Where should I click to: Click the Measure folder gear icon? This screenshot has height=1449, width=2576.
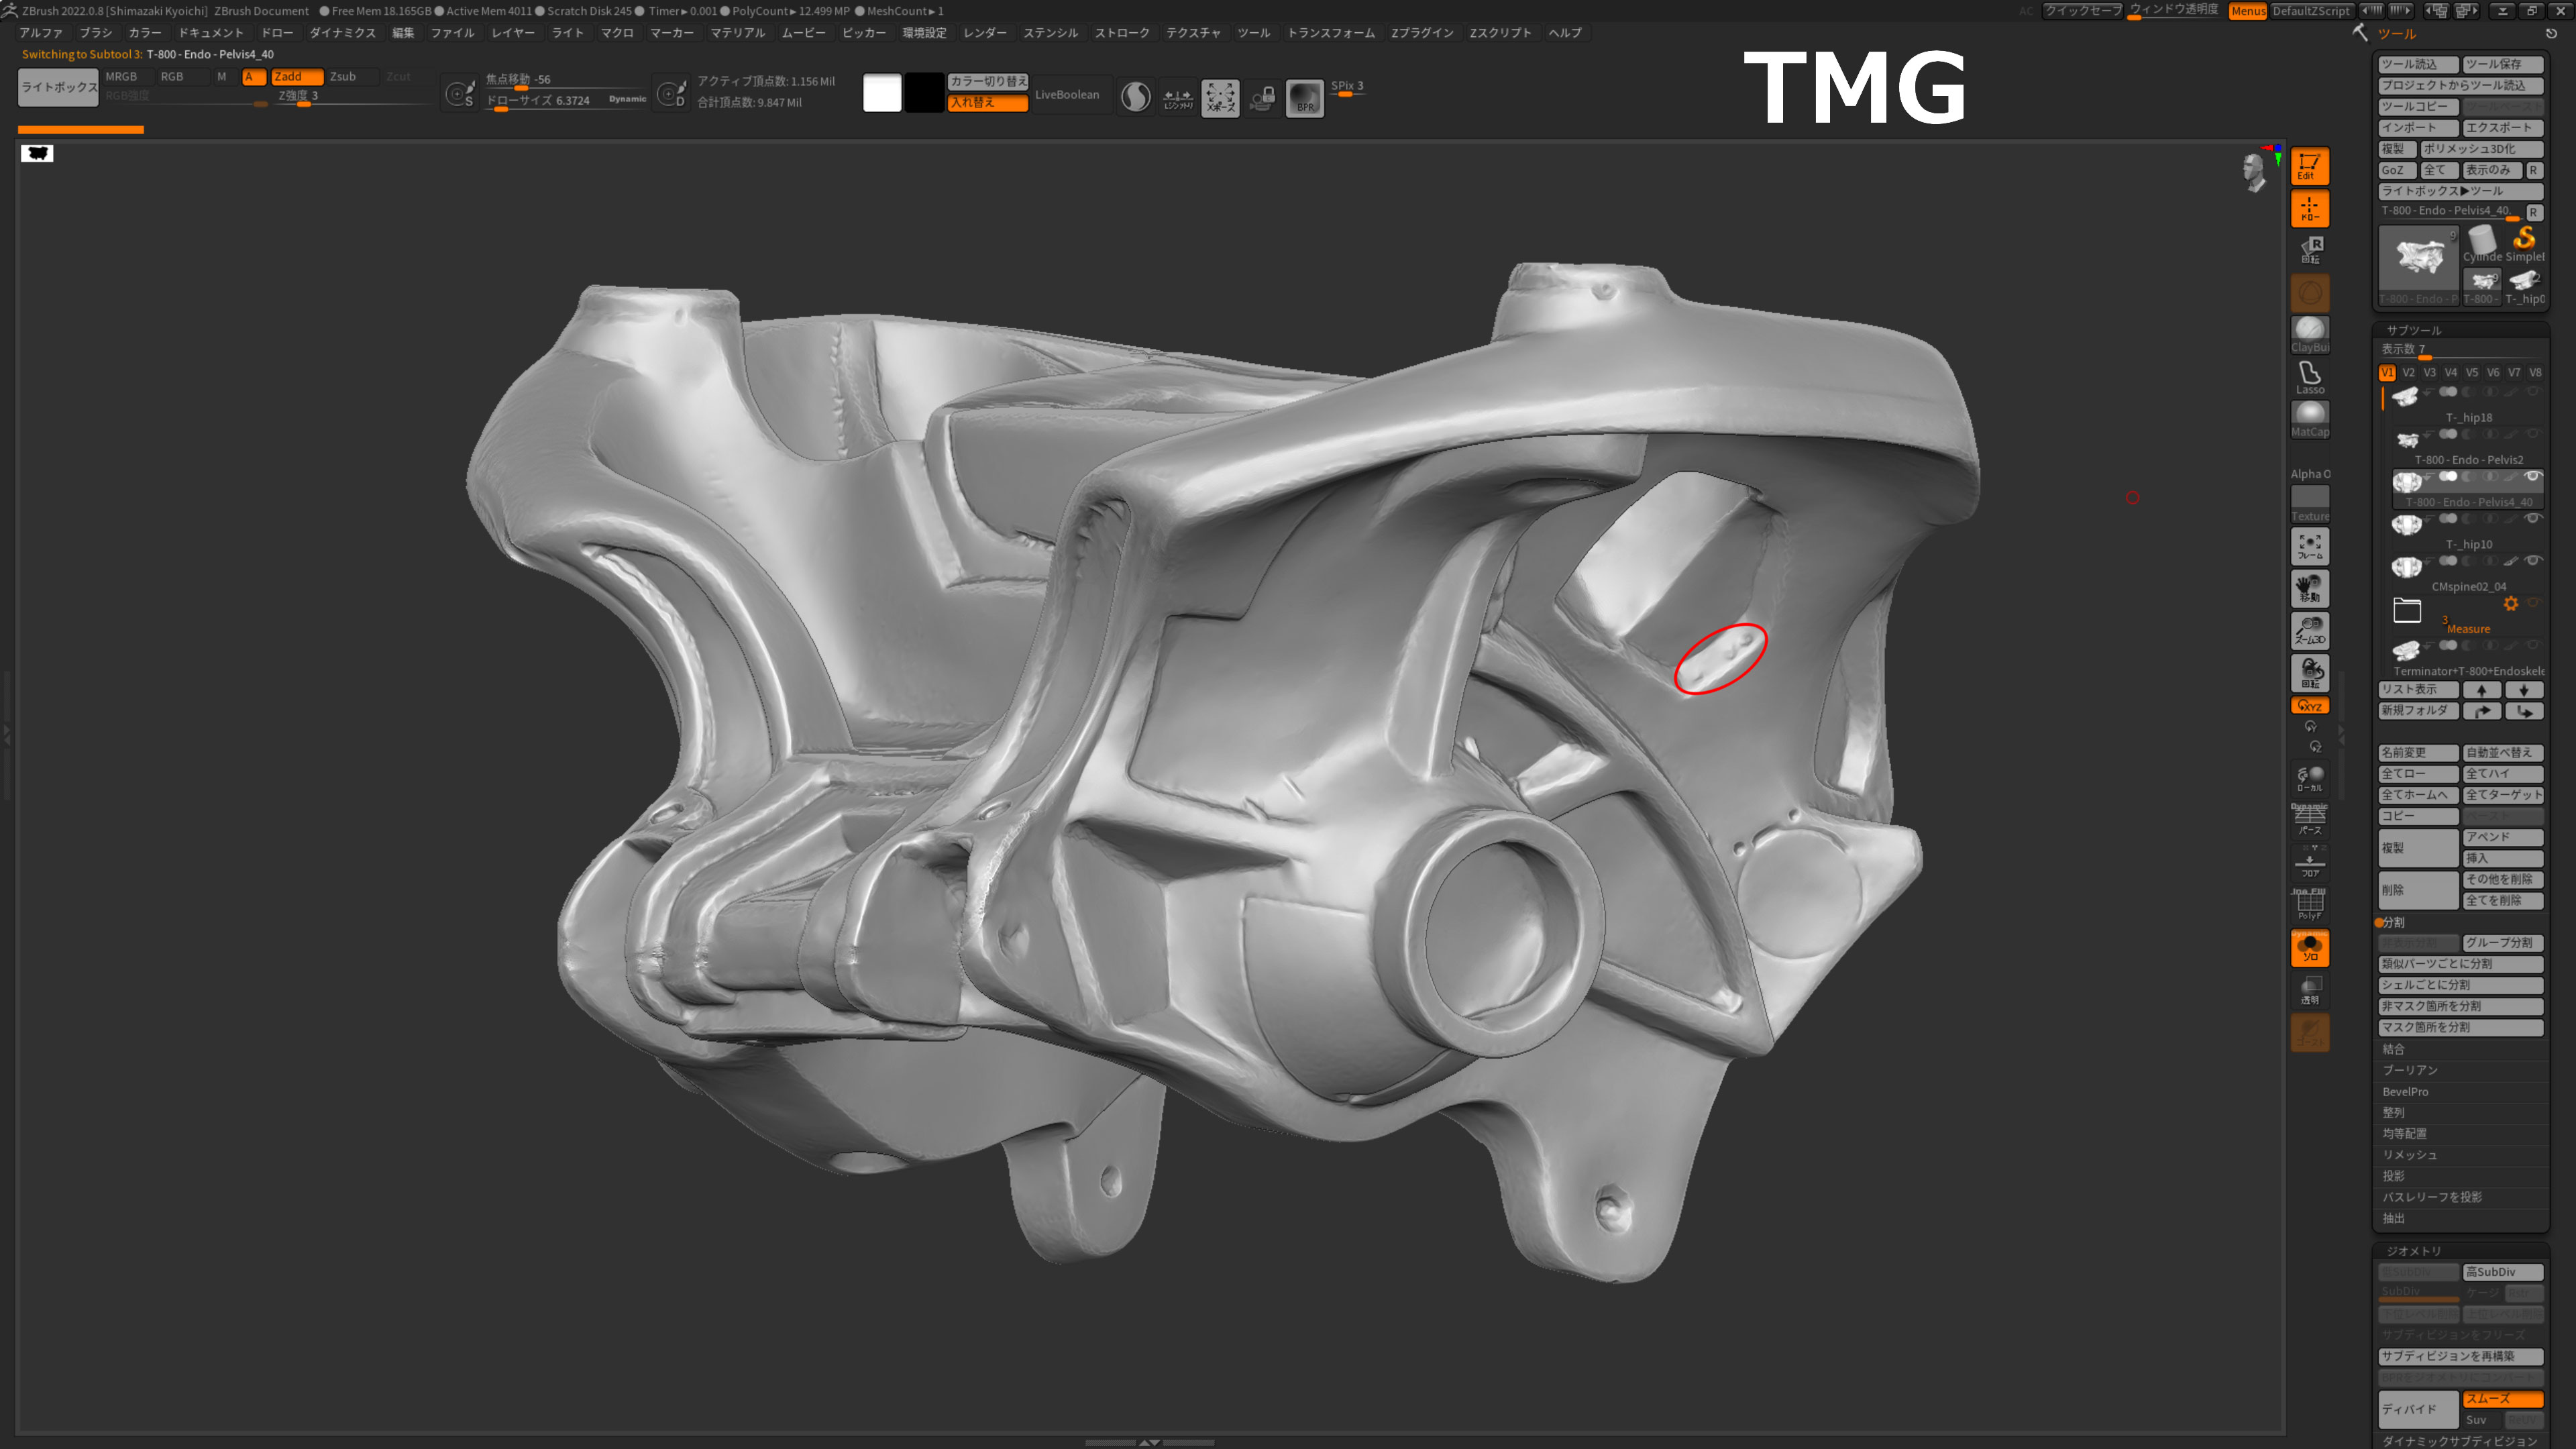tap(2510, 603)
